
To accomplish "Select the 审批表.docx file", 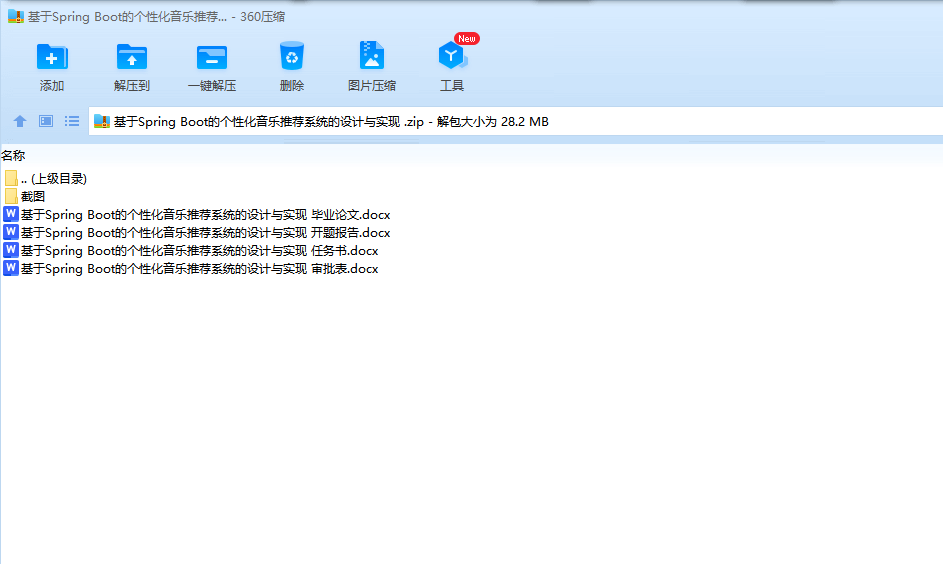I will click(199, 269).
